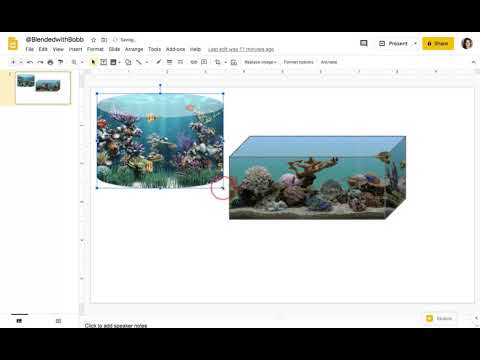The width and height of the screenshot is (480, 360).
Task: Click the @BlendedwithBobb title field
Action: 55,40
